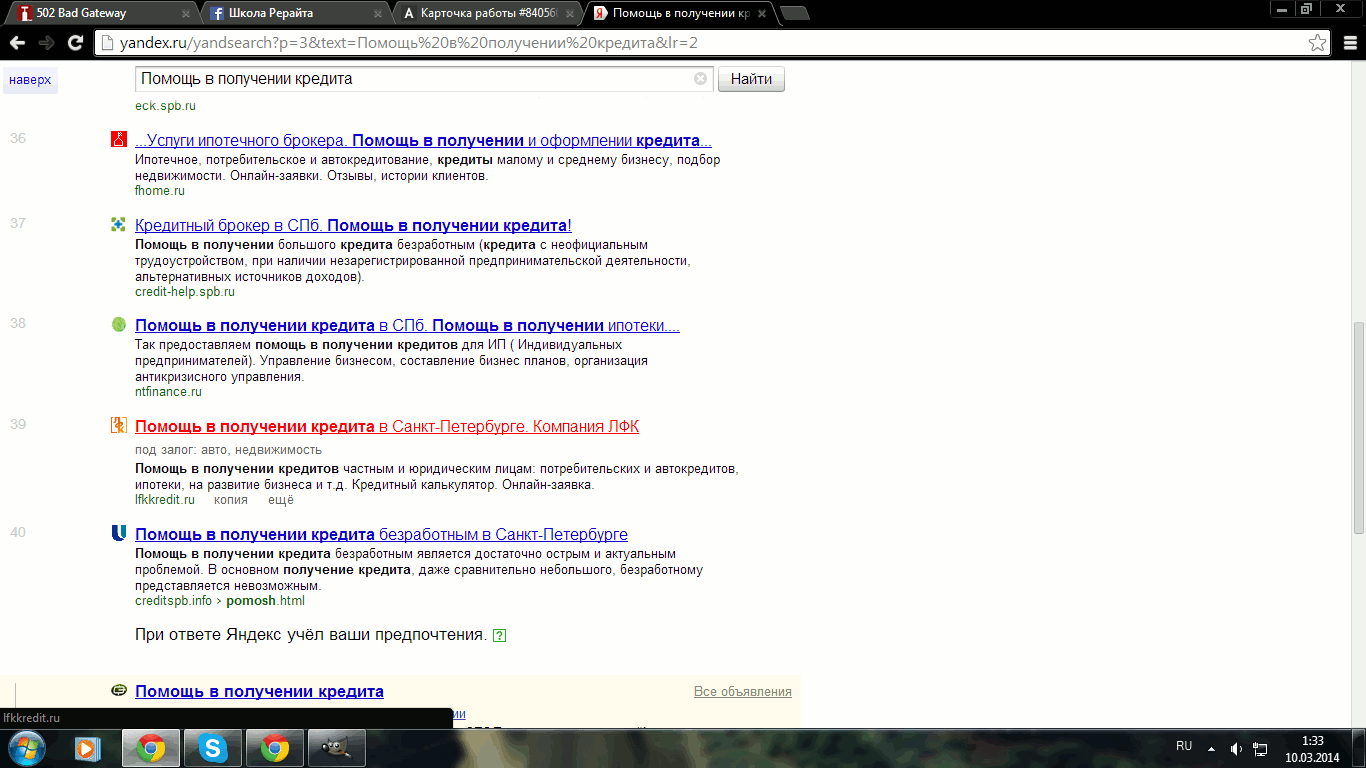Click the volume speaker tray icon

1236,748
